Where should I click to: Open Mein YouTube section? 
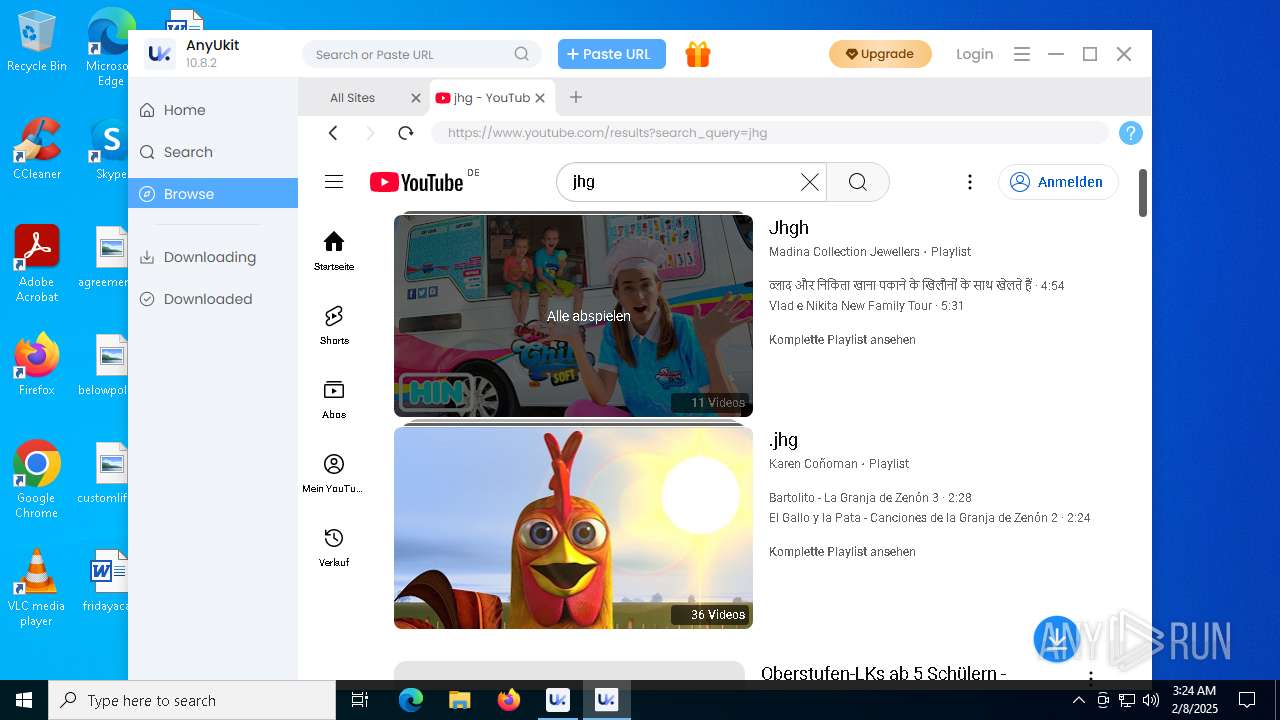tap(334, 473)
